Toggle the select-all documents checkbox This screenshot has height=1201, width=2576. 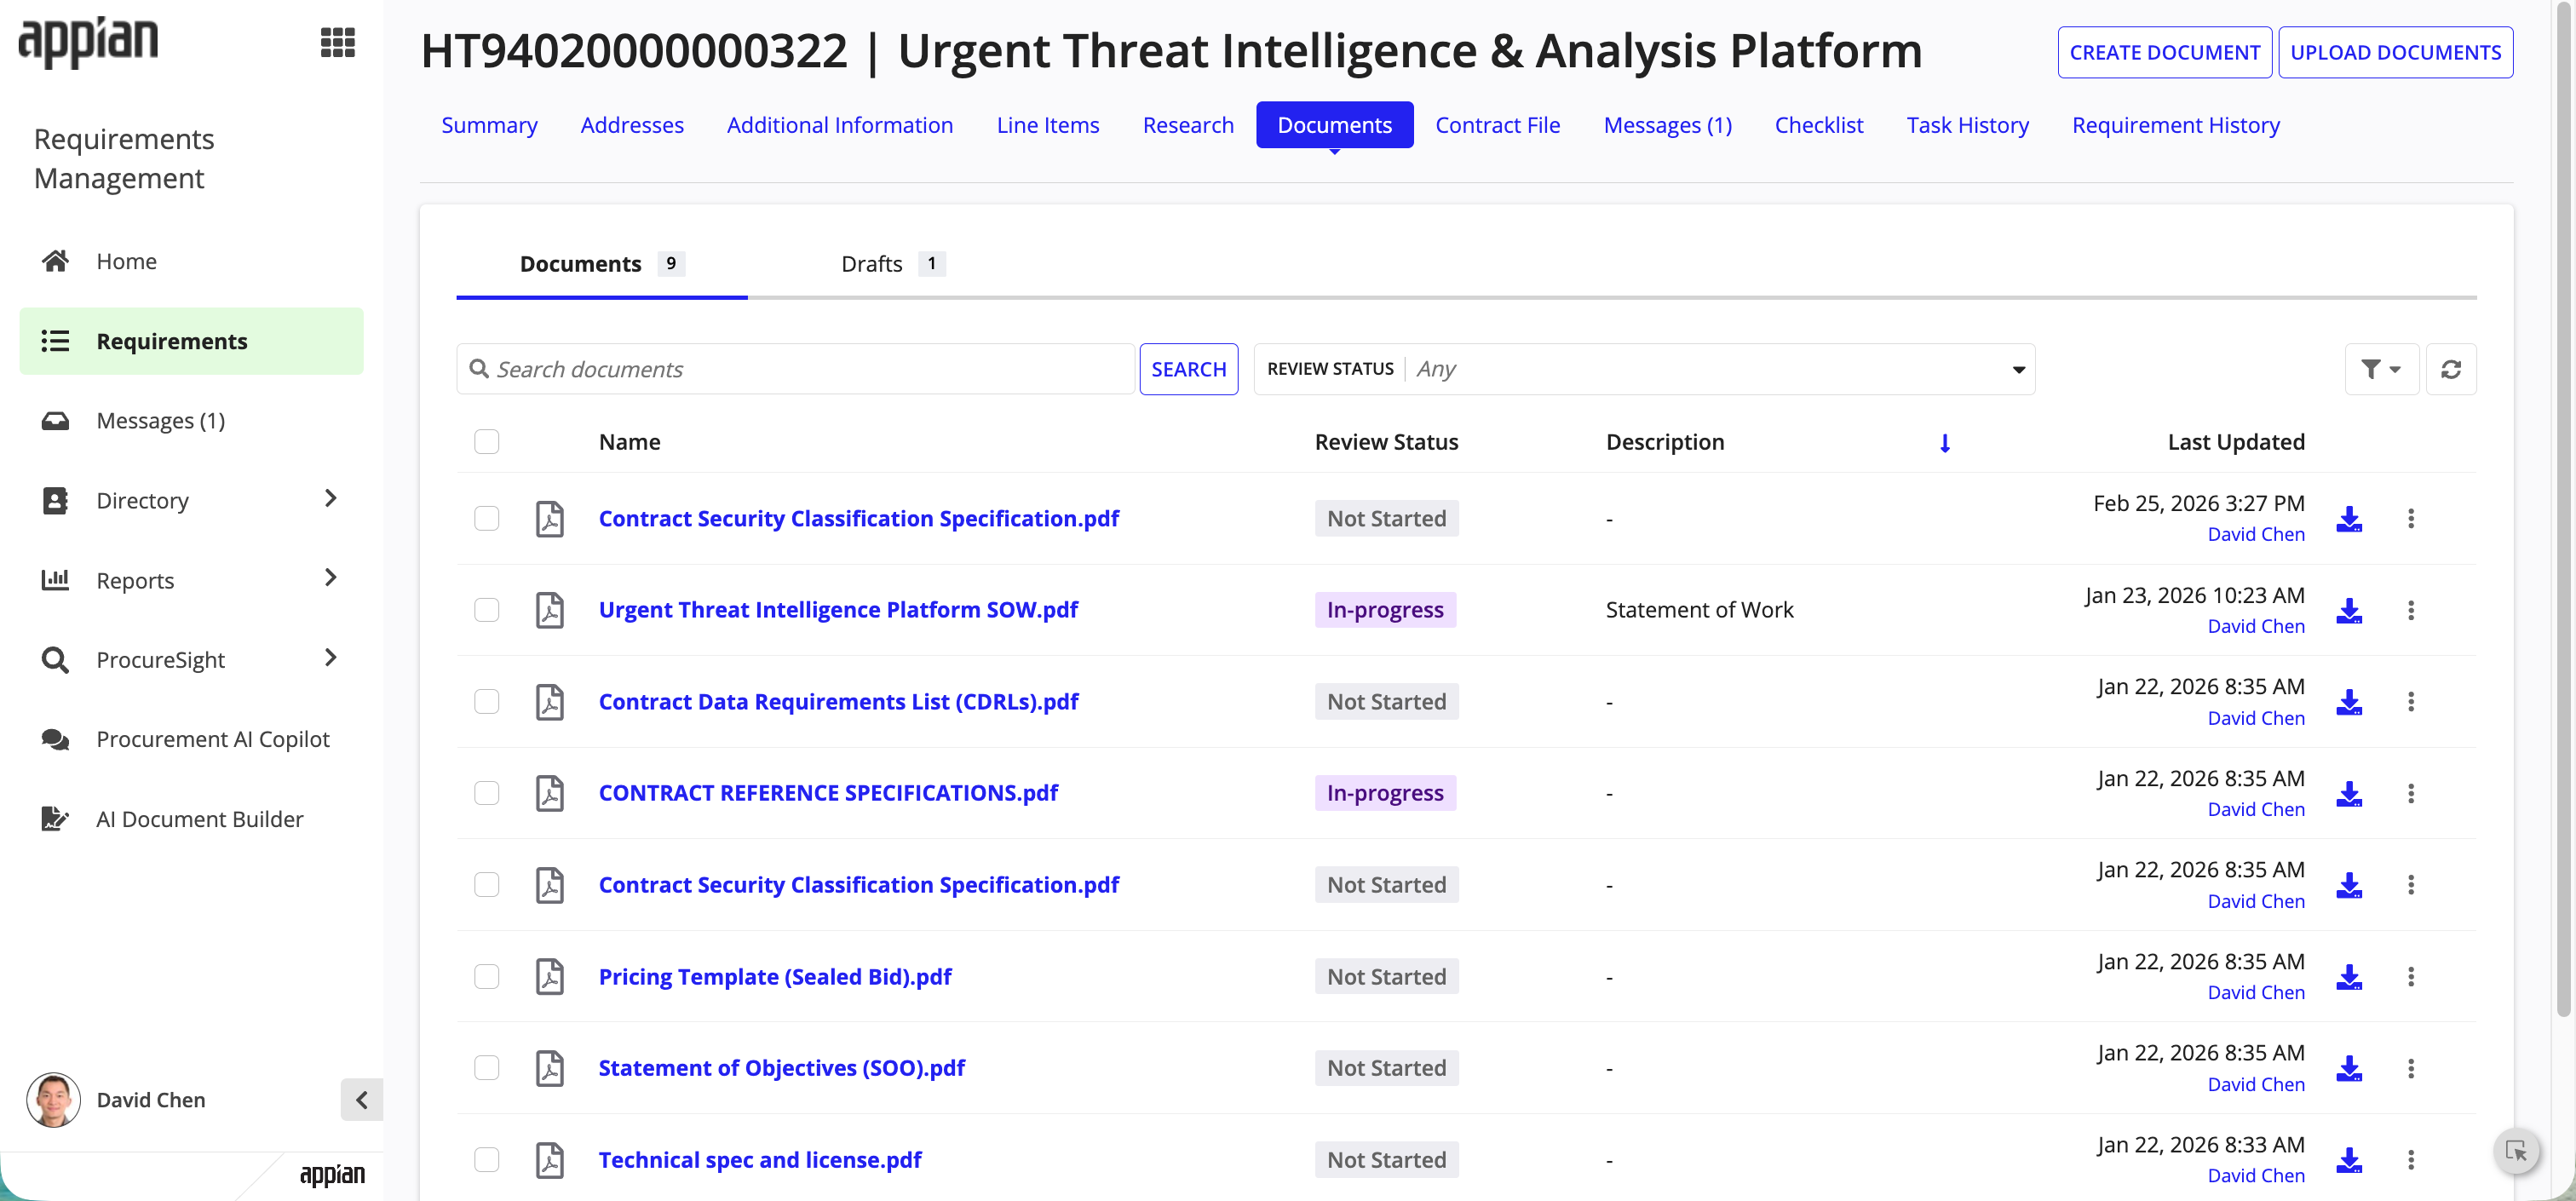[487, 442]
